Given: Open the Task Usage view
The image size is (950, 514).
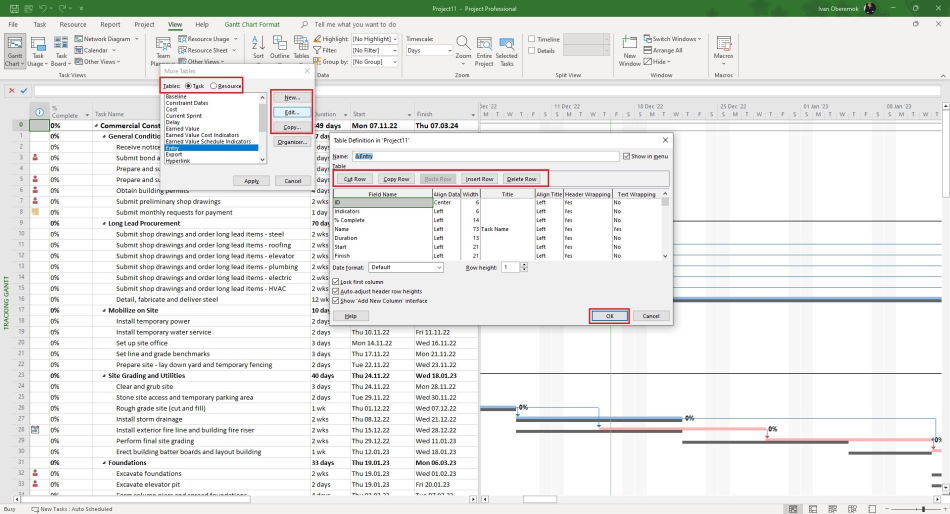Looking at the screenshot, I should click(38, 51).
